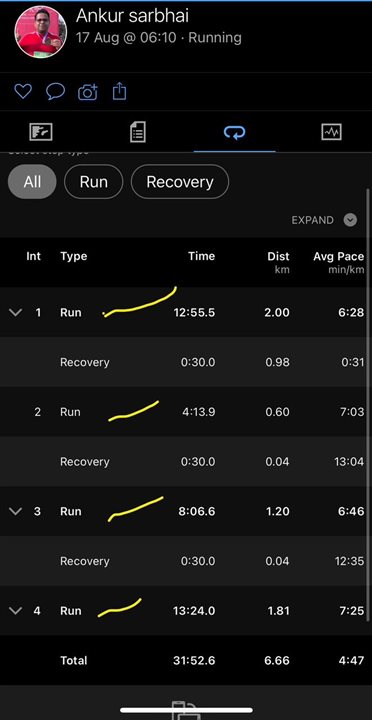Open comments via speech bubble icon

56,91
